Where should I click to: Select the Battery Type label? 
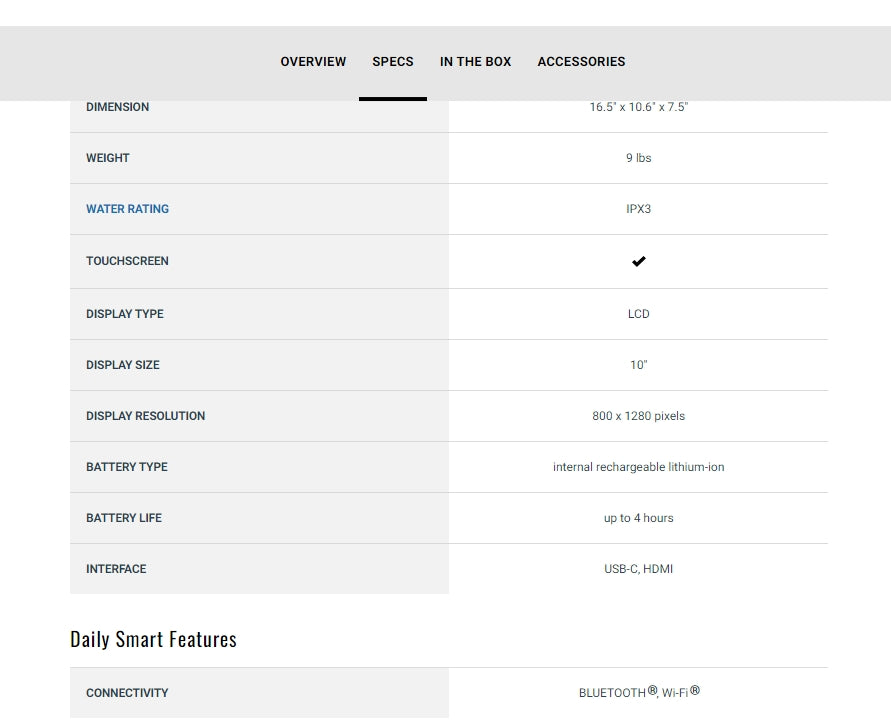126,467
